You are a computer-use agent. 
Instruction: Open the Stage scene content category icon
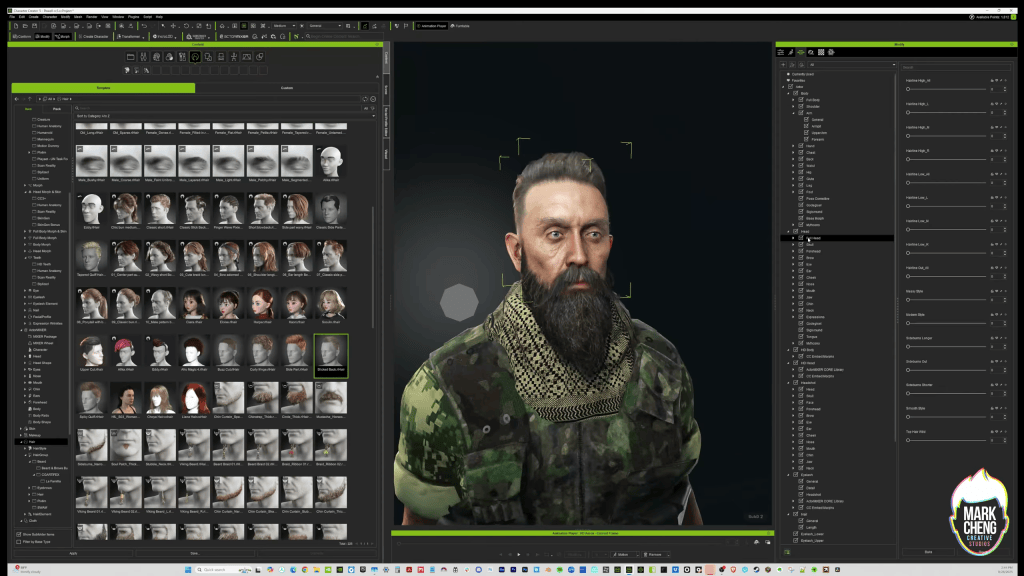click(247, 57)
